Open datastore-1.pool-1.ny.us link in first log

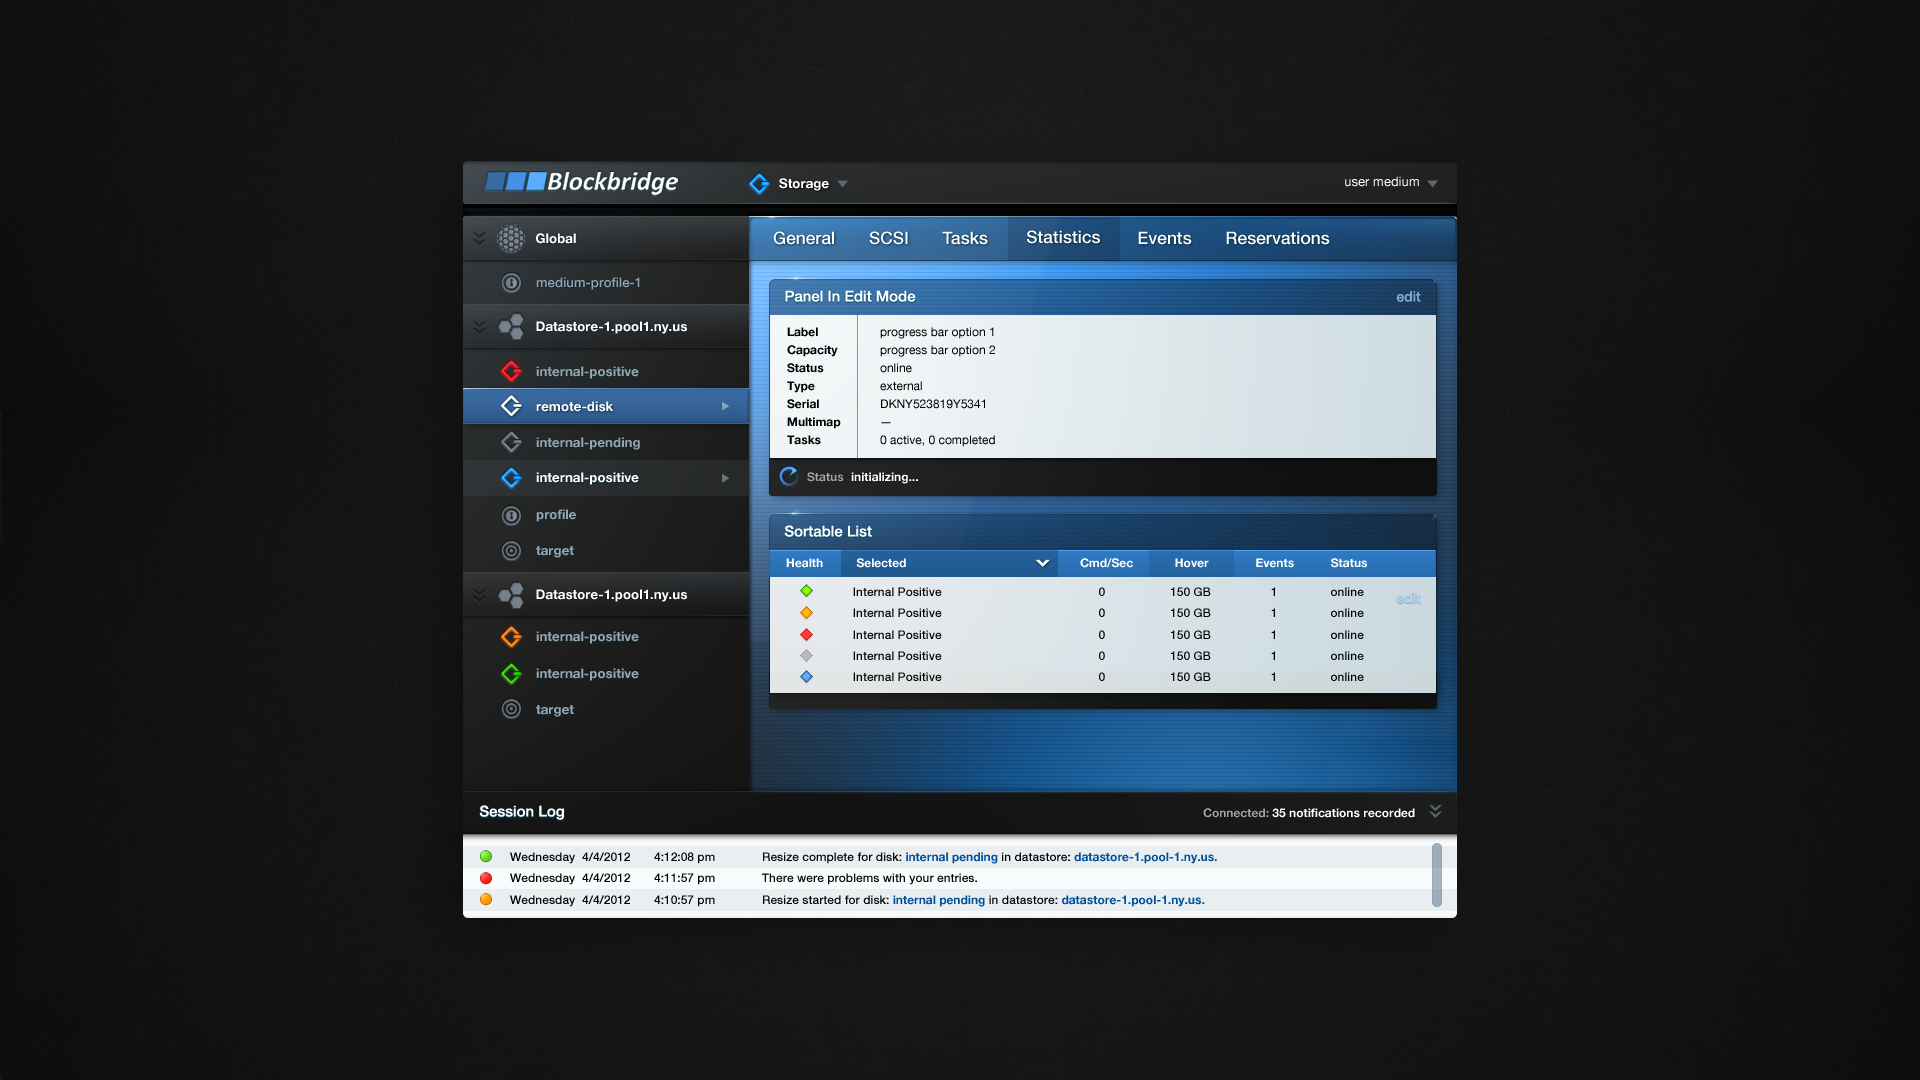[1145, 857]
